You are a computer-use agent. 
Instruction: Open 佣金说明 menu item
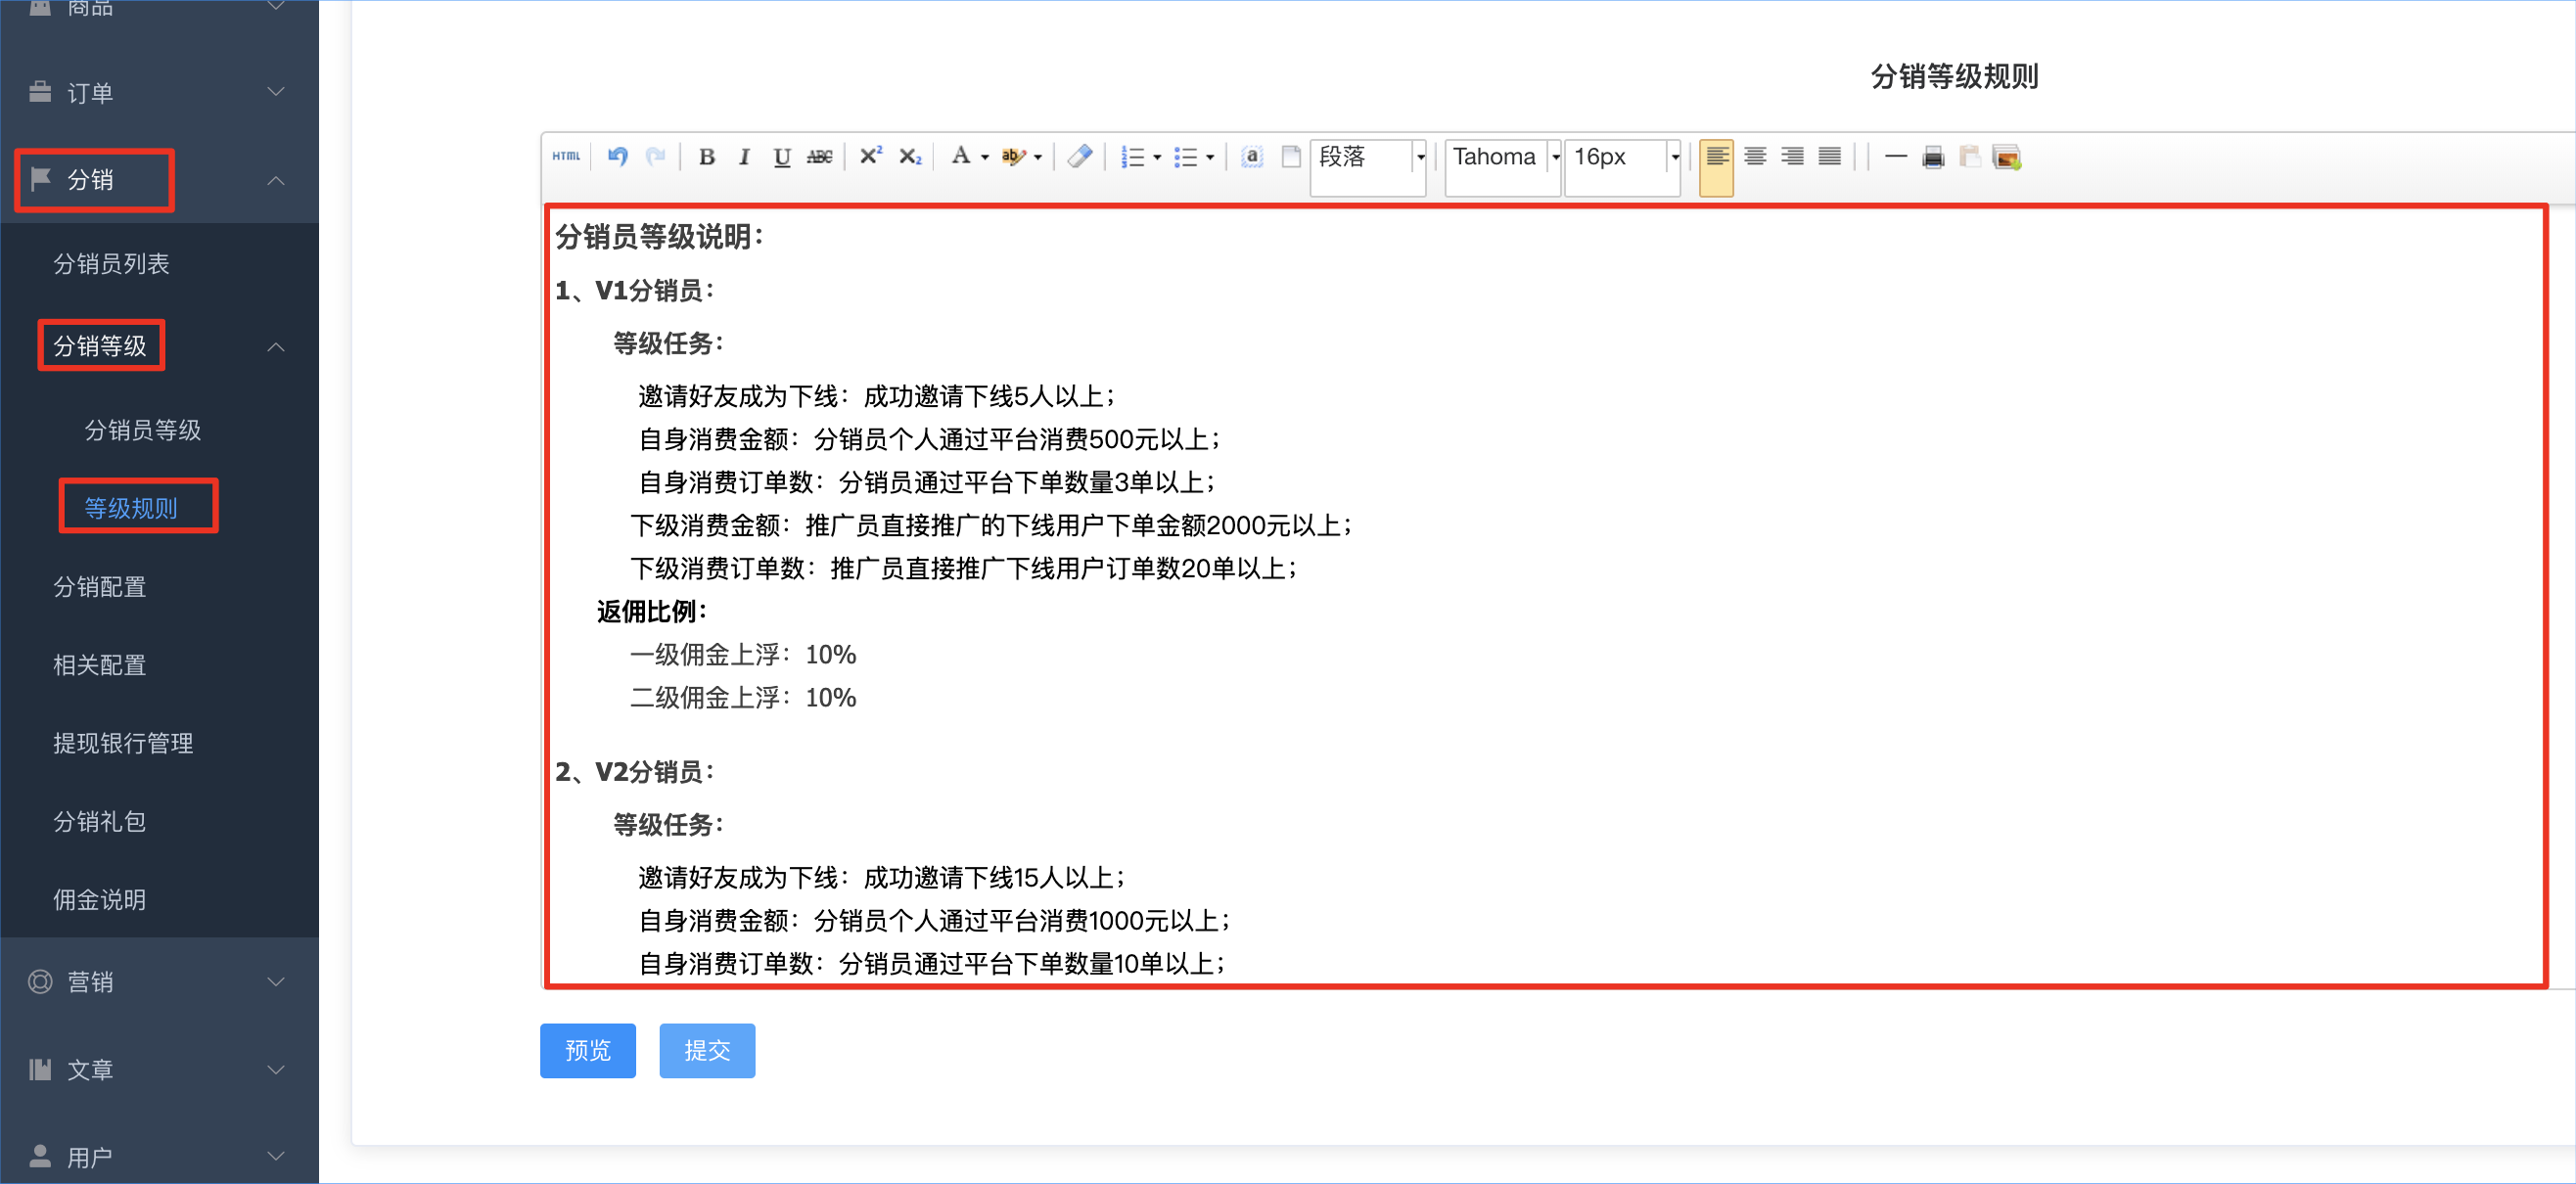[100, 900]
